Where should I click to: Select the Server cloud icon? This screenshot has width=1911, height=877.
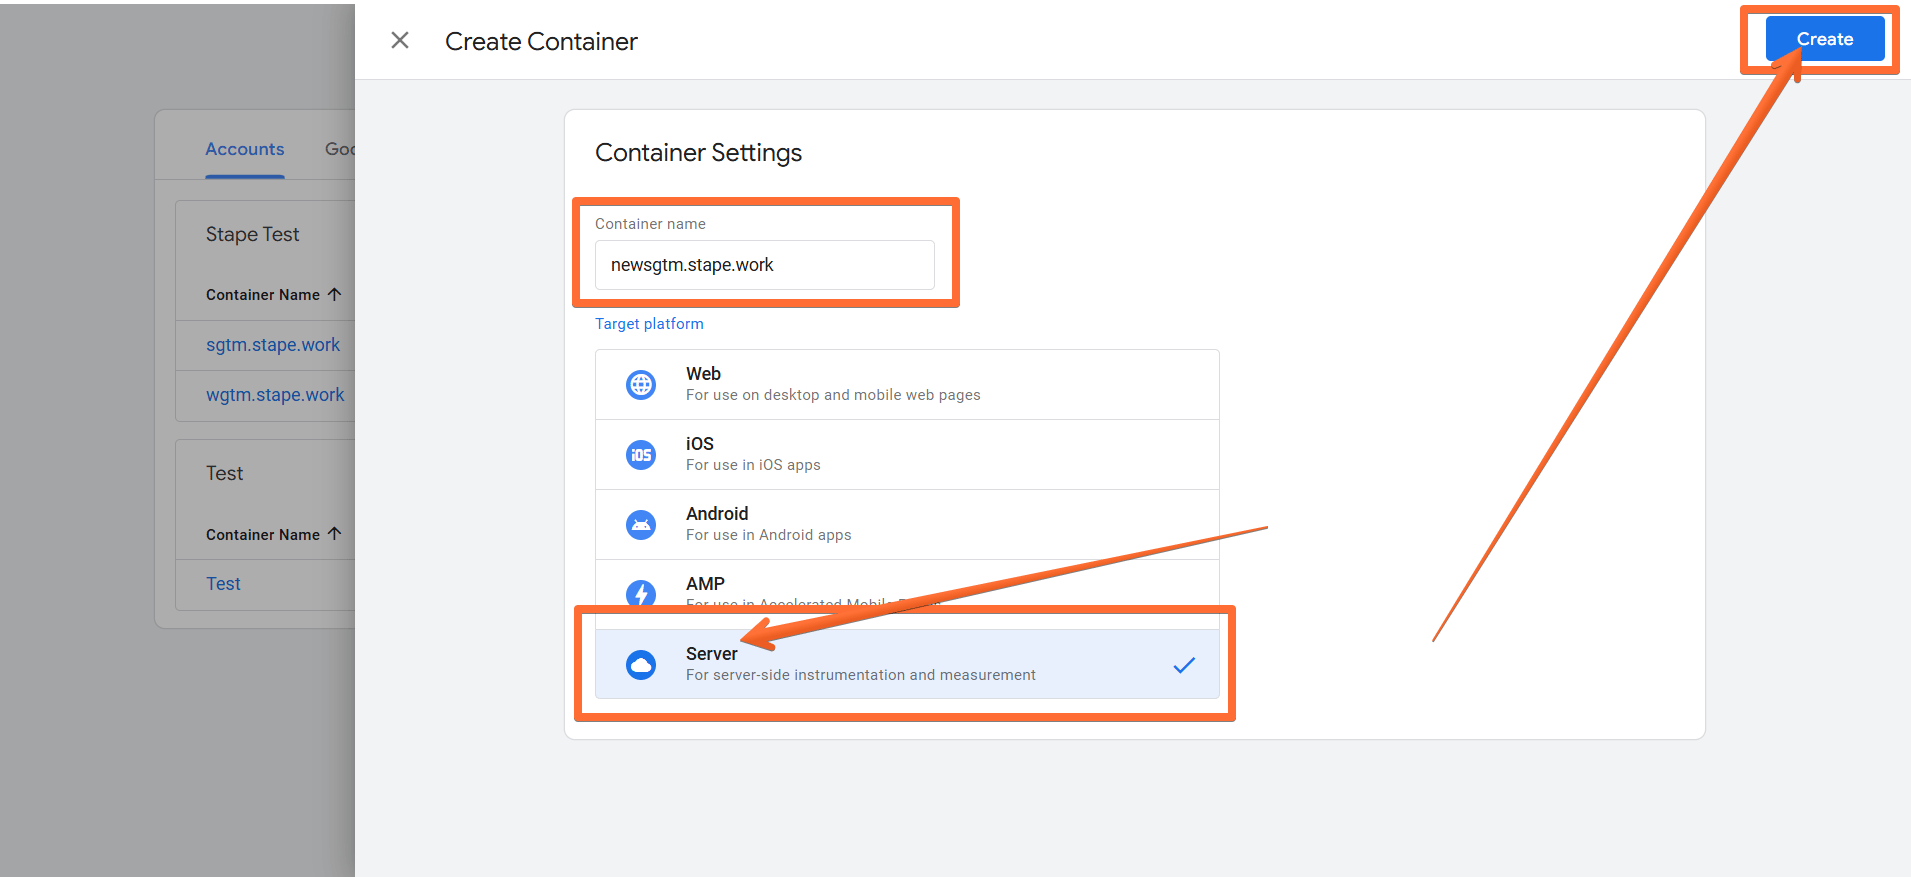641,664
